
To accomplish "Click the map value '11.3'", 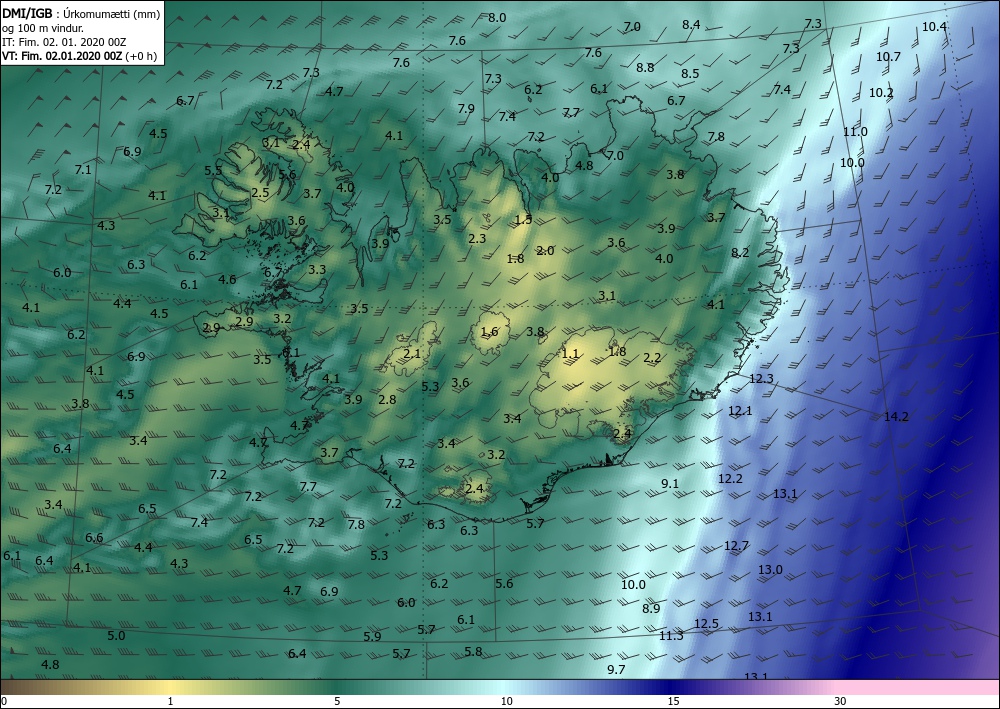I will (671, 635).
